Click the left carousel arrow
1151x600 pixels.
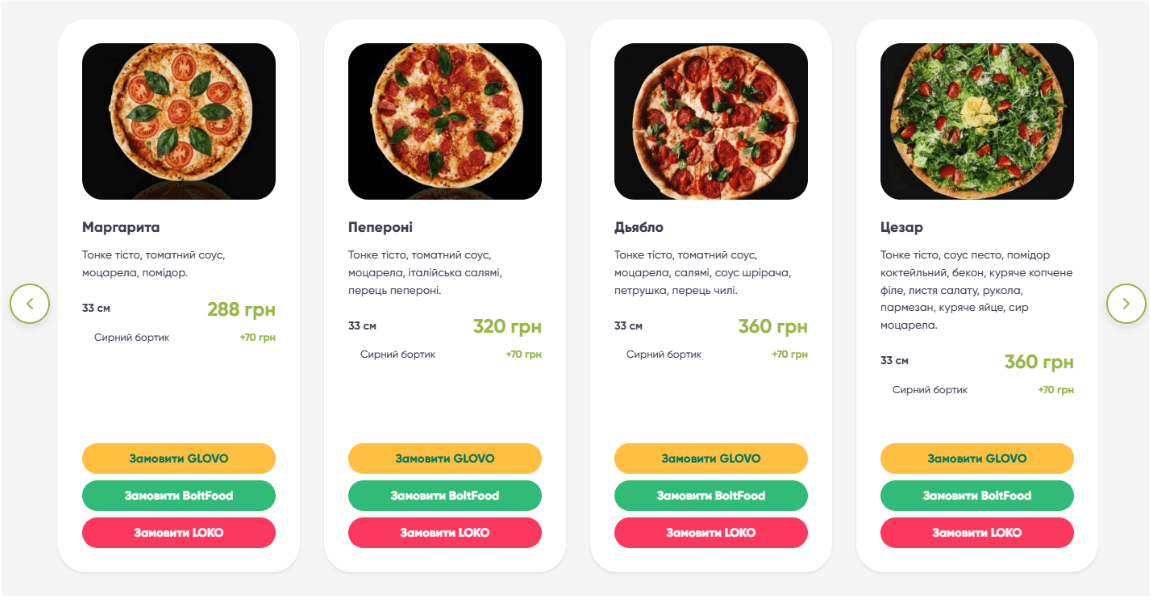30,304
